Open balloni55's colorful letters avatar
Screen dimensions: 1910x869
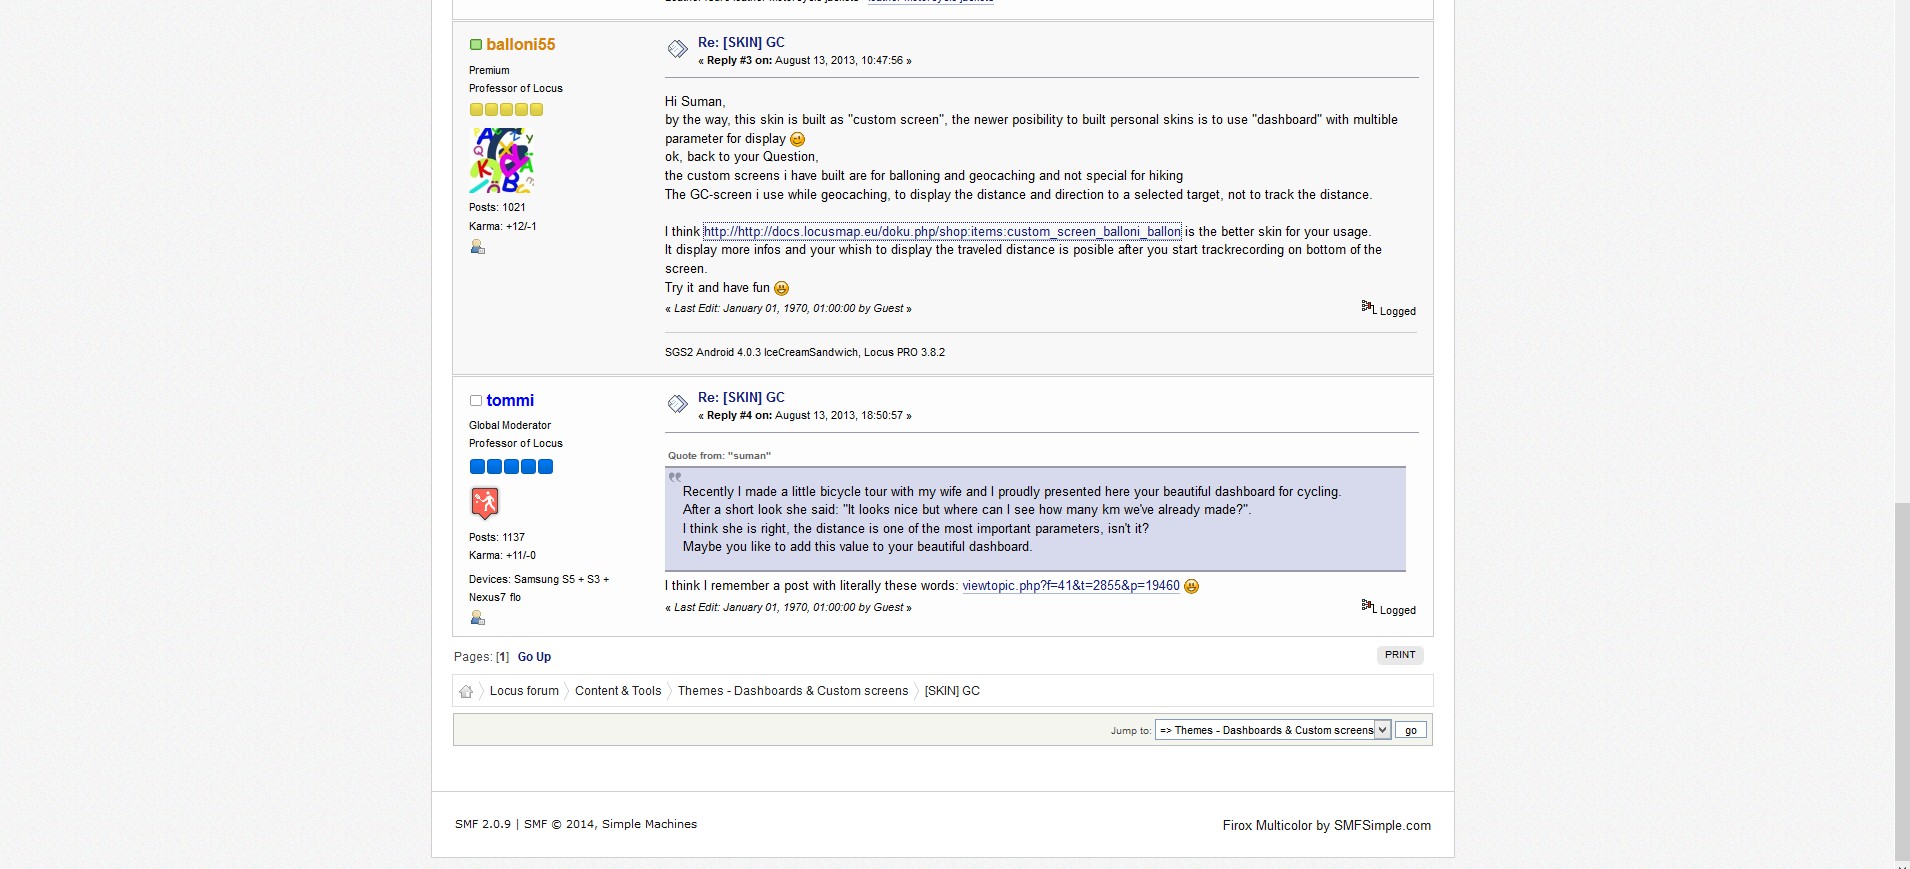(502, 160)
